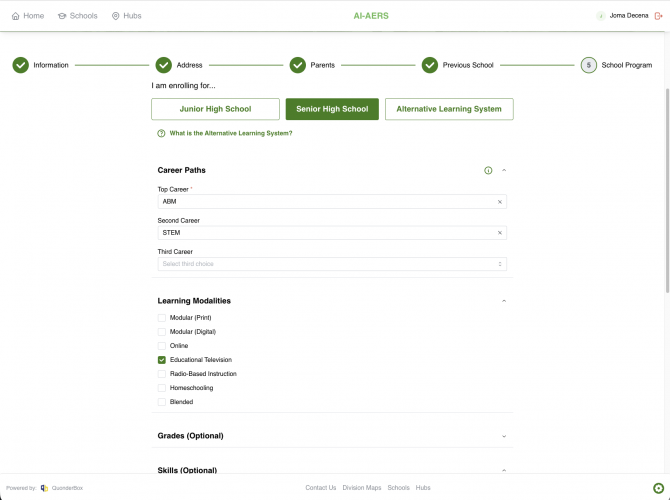Go to the Information step label
Image resolution: width=670 pixels, height=500 pixels.
click(51, 65)
